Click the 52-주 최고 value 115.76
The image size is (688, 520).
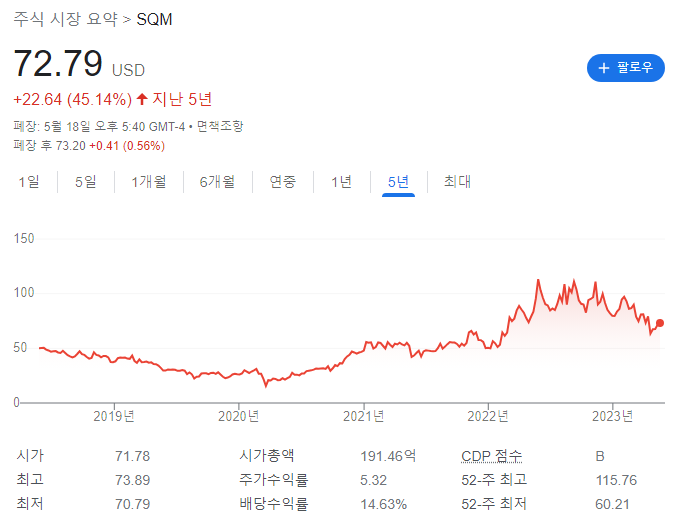coord(616,480)
